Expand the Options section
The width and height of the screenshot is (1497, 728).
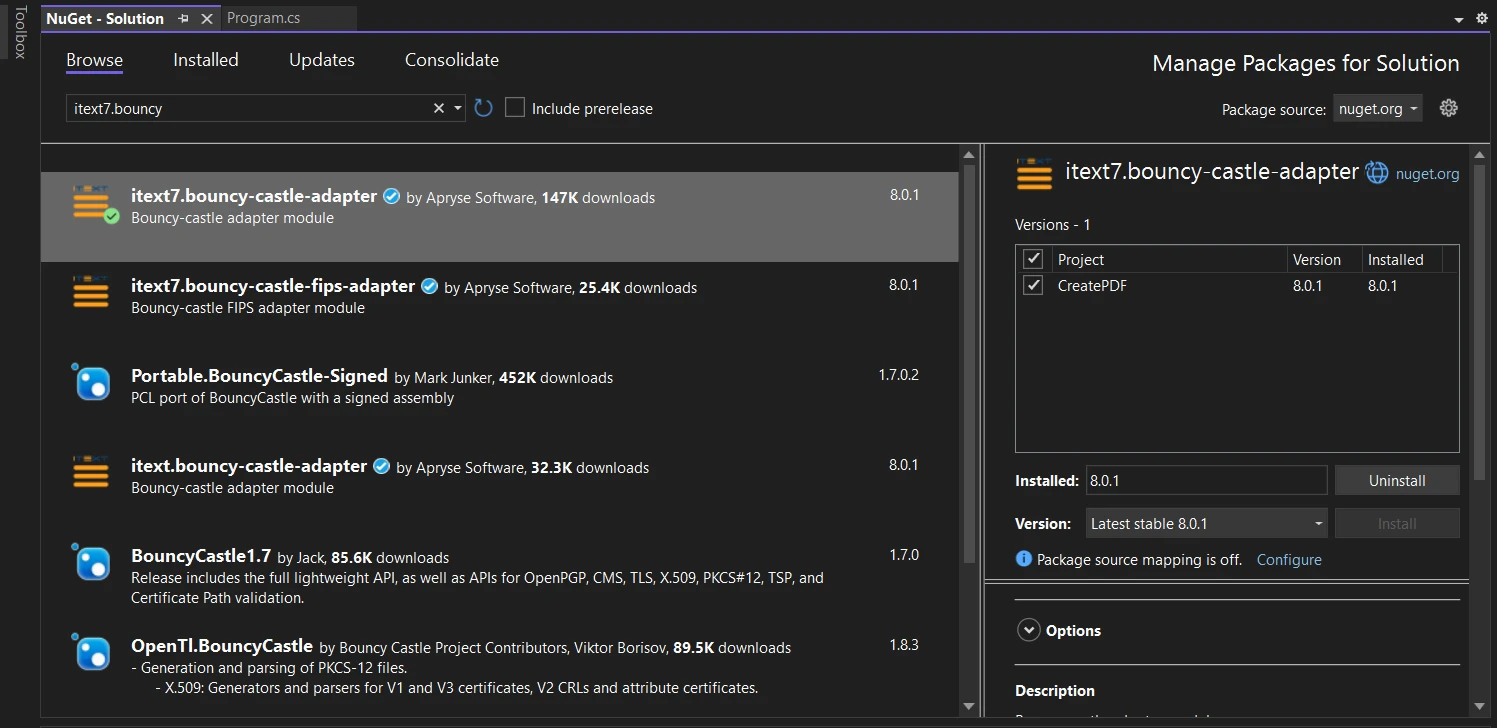(x=1028, y=630)
